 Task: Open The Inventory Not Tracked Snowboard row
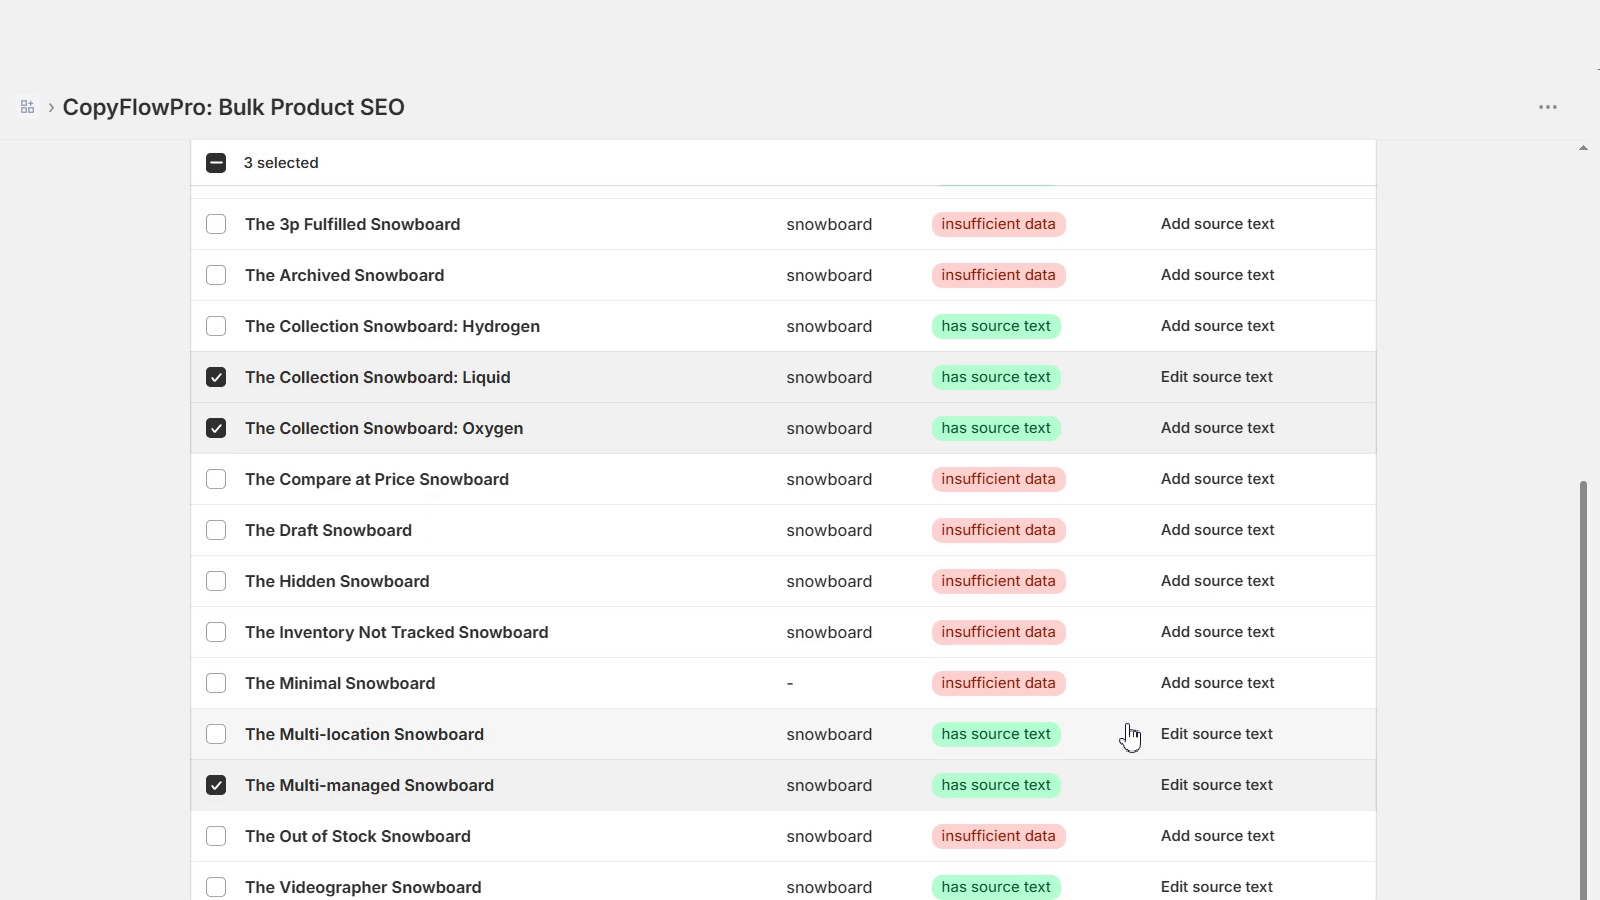coord(783,632)
